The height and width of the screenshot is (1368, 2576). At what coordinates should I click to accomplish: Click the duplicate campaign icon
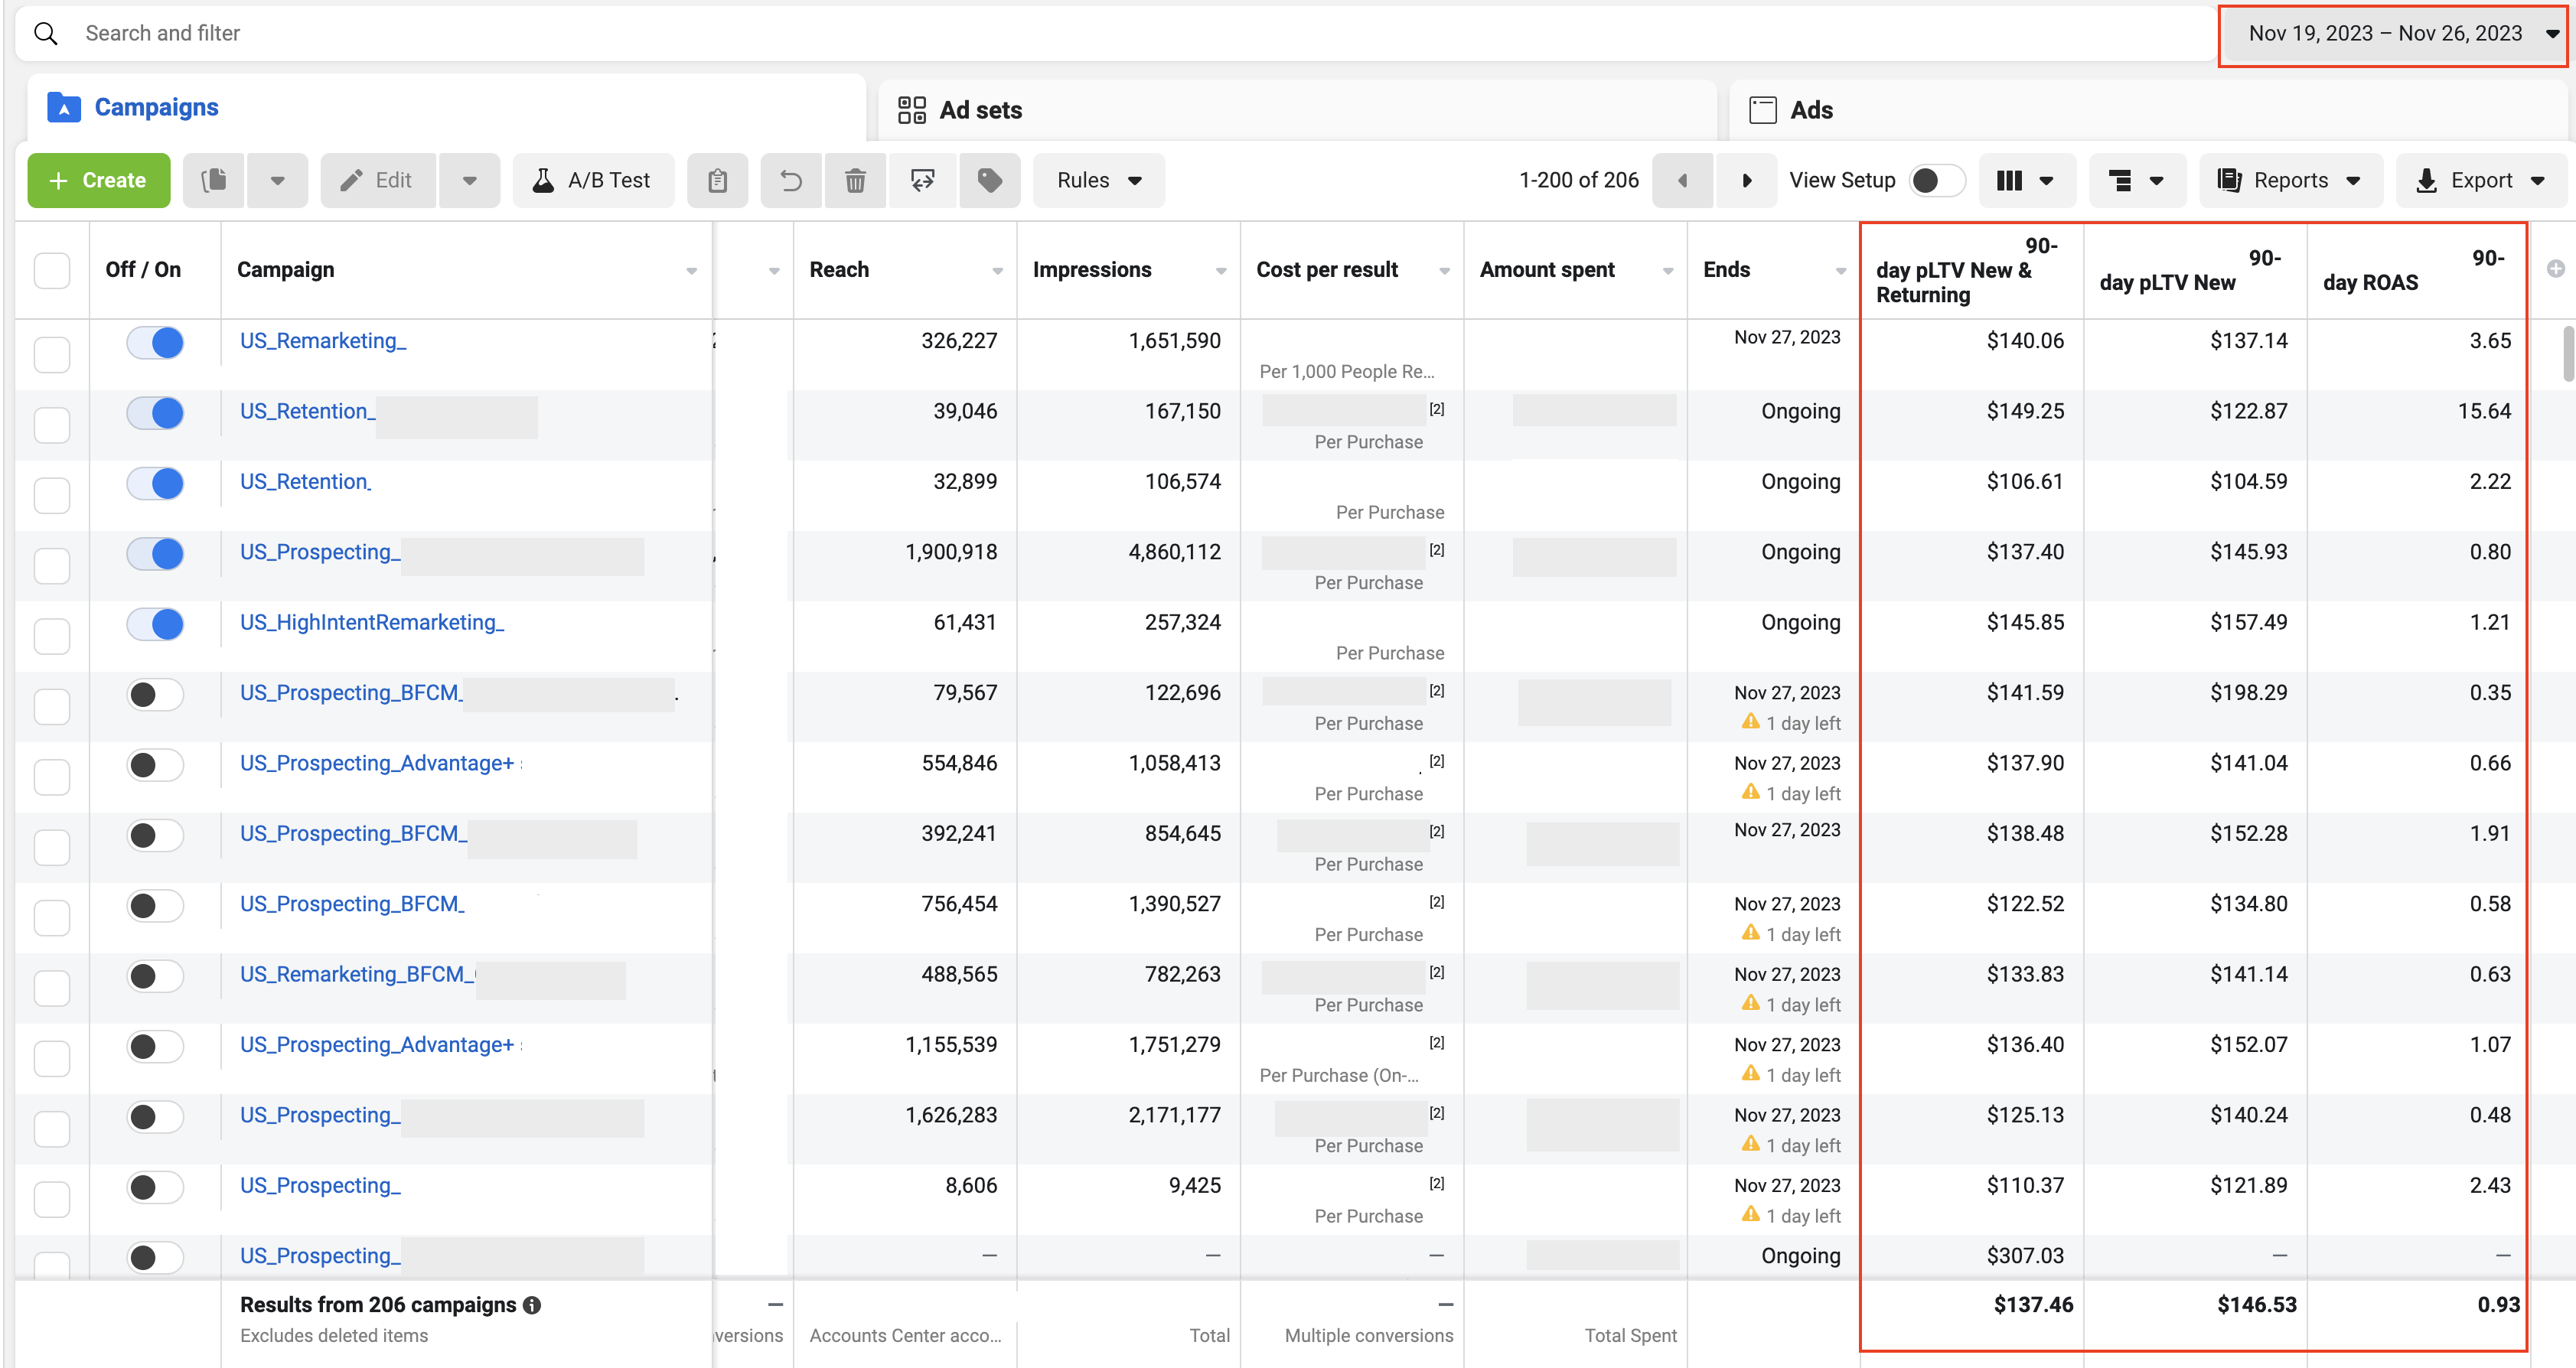tap(214, 180)
